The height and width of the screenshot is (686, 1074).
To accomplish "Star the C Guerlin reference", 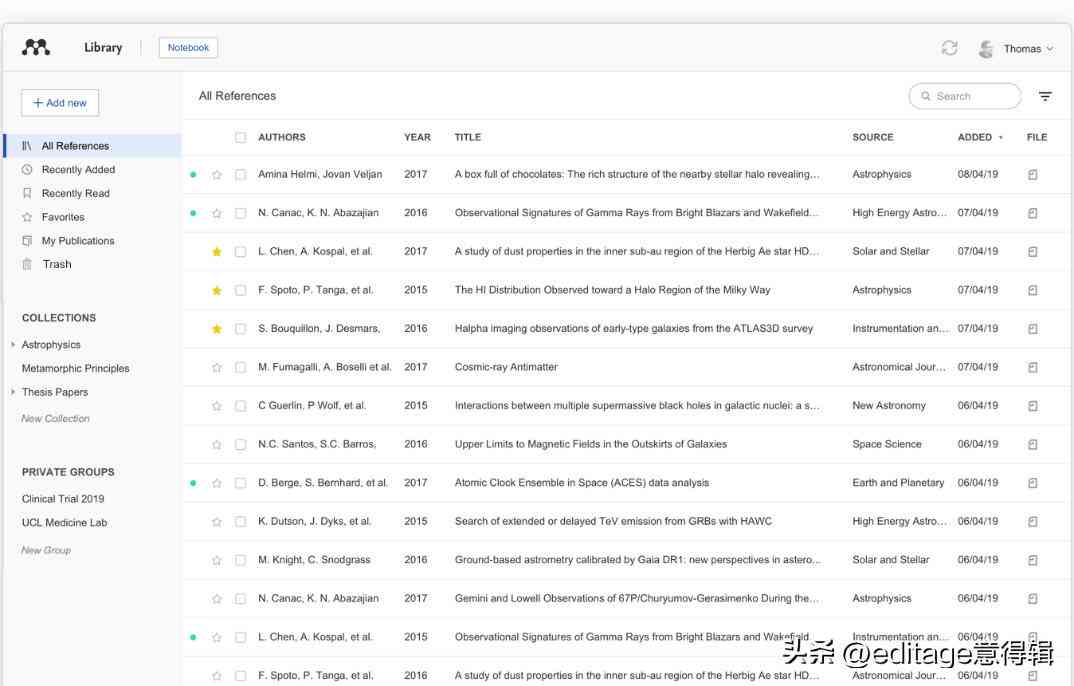I will tap(217, 406).
